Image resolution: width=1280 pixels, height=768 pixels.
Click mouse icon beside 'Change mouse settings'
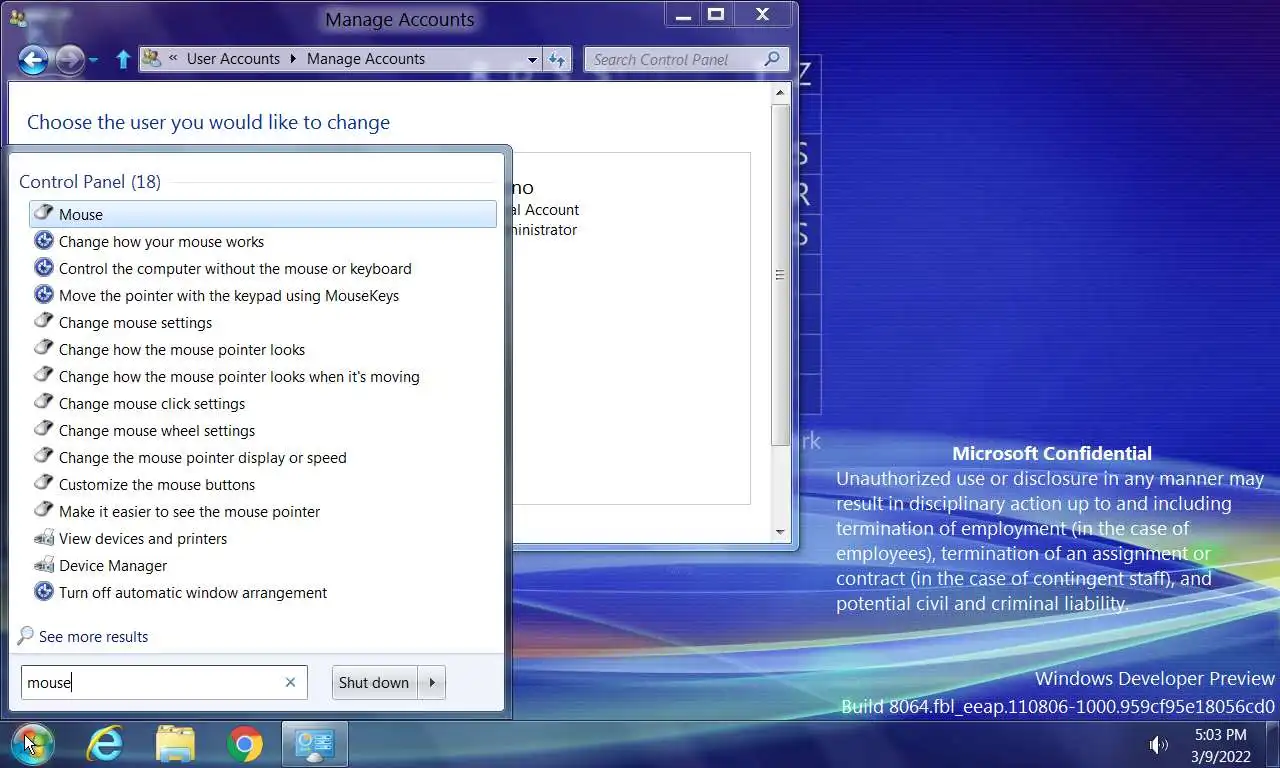pos(43,322)
